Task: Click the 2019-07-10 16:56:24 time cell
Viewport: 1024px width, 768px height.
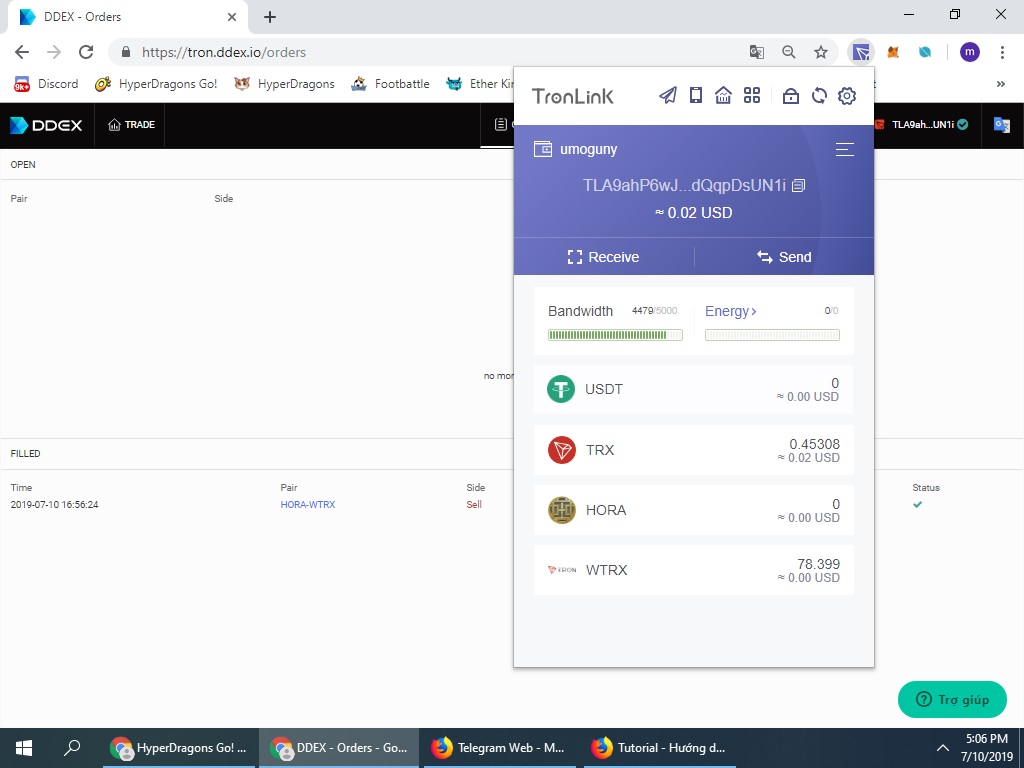Action: pos(54,504)
